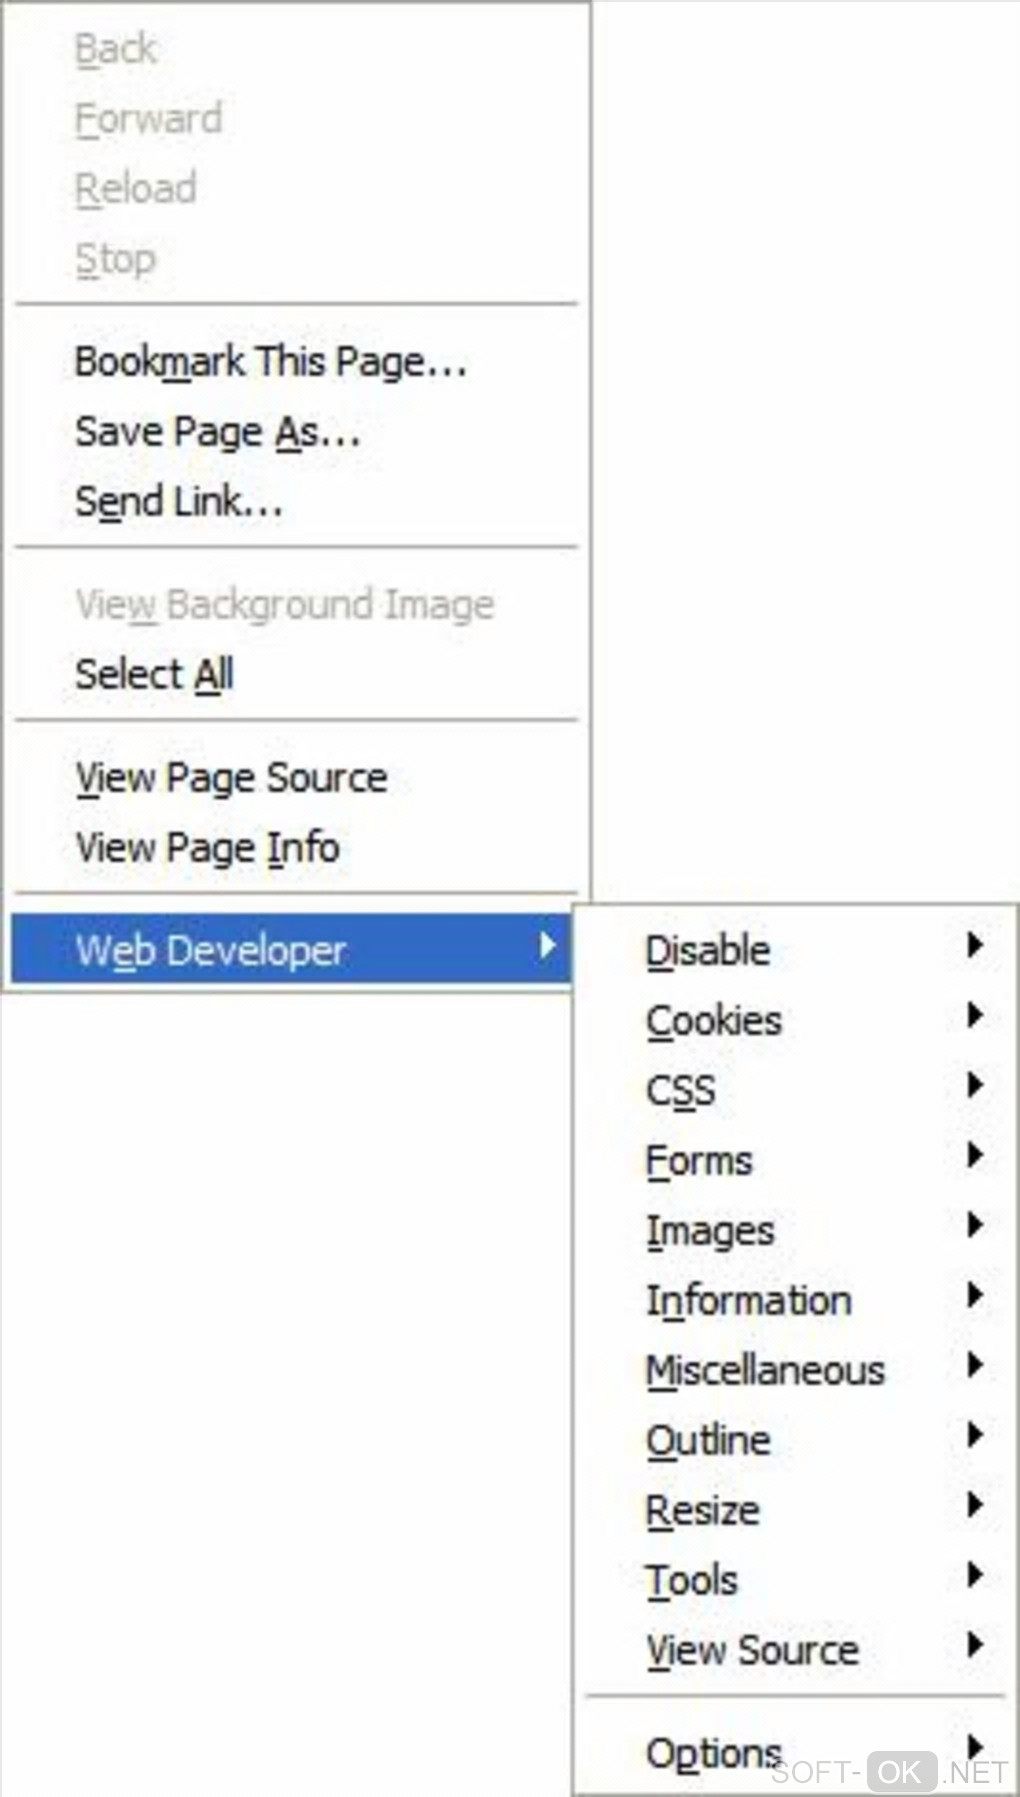Select Send Link from context menu

pos(178,502)
